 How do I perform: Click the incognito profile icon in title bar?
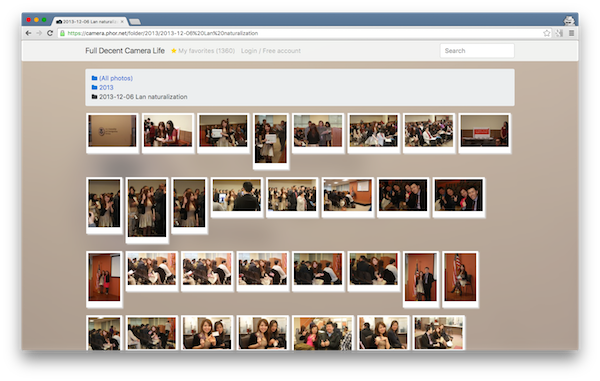point(569,20)
